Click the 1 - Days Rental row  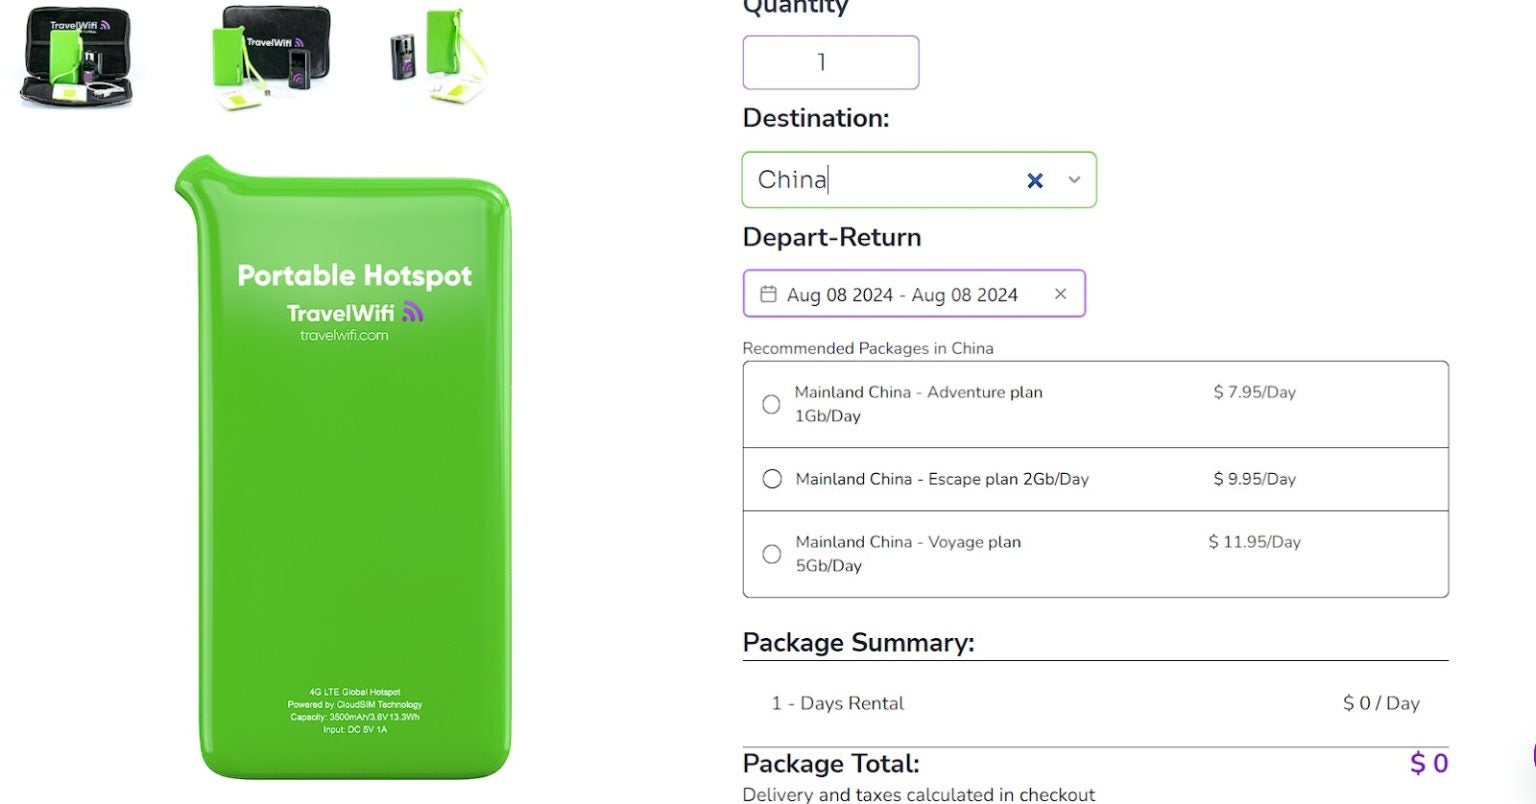point(837,703)
